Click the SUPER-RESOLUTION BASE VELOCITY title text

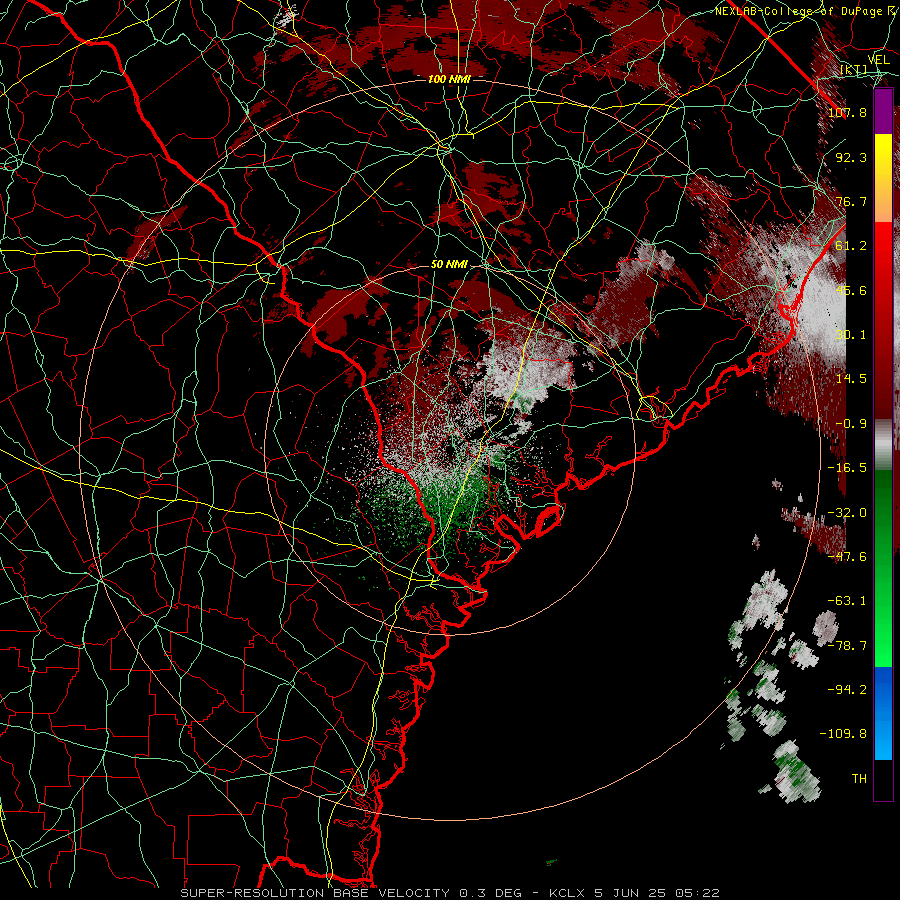[317, 893]
